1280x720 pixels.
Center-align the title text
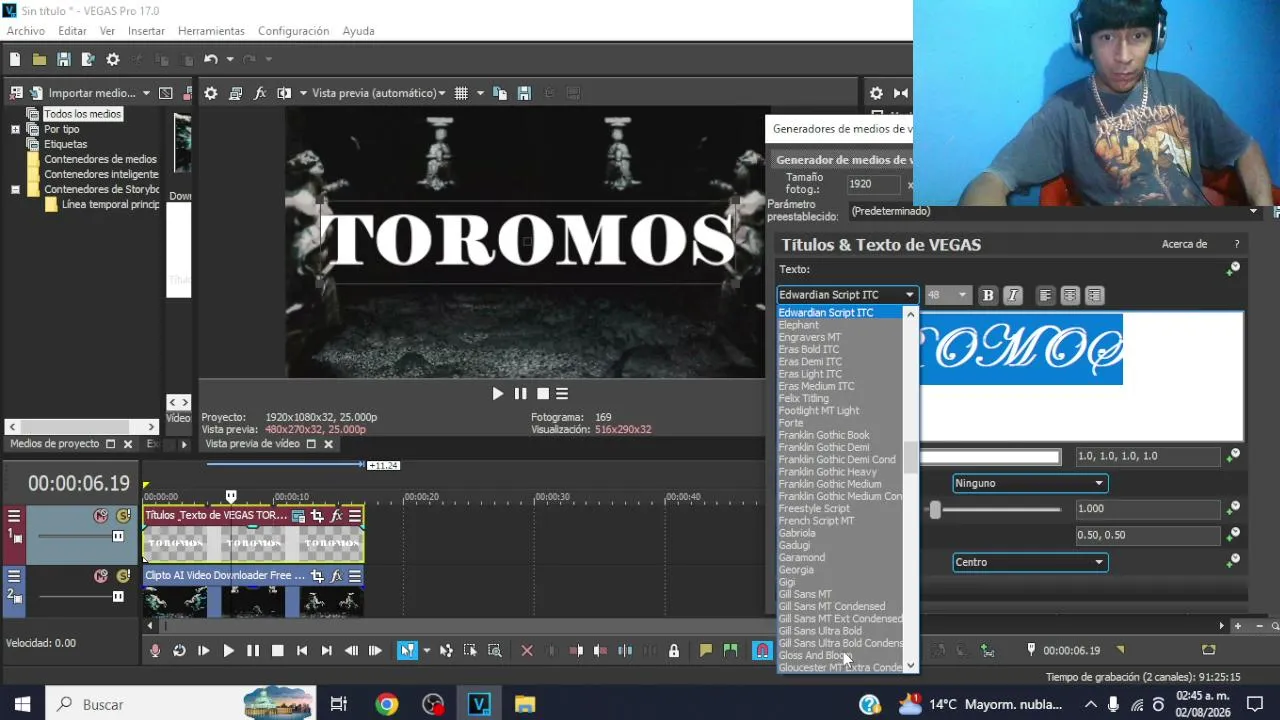[1070, 295]
